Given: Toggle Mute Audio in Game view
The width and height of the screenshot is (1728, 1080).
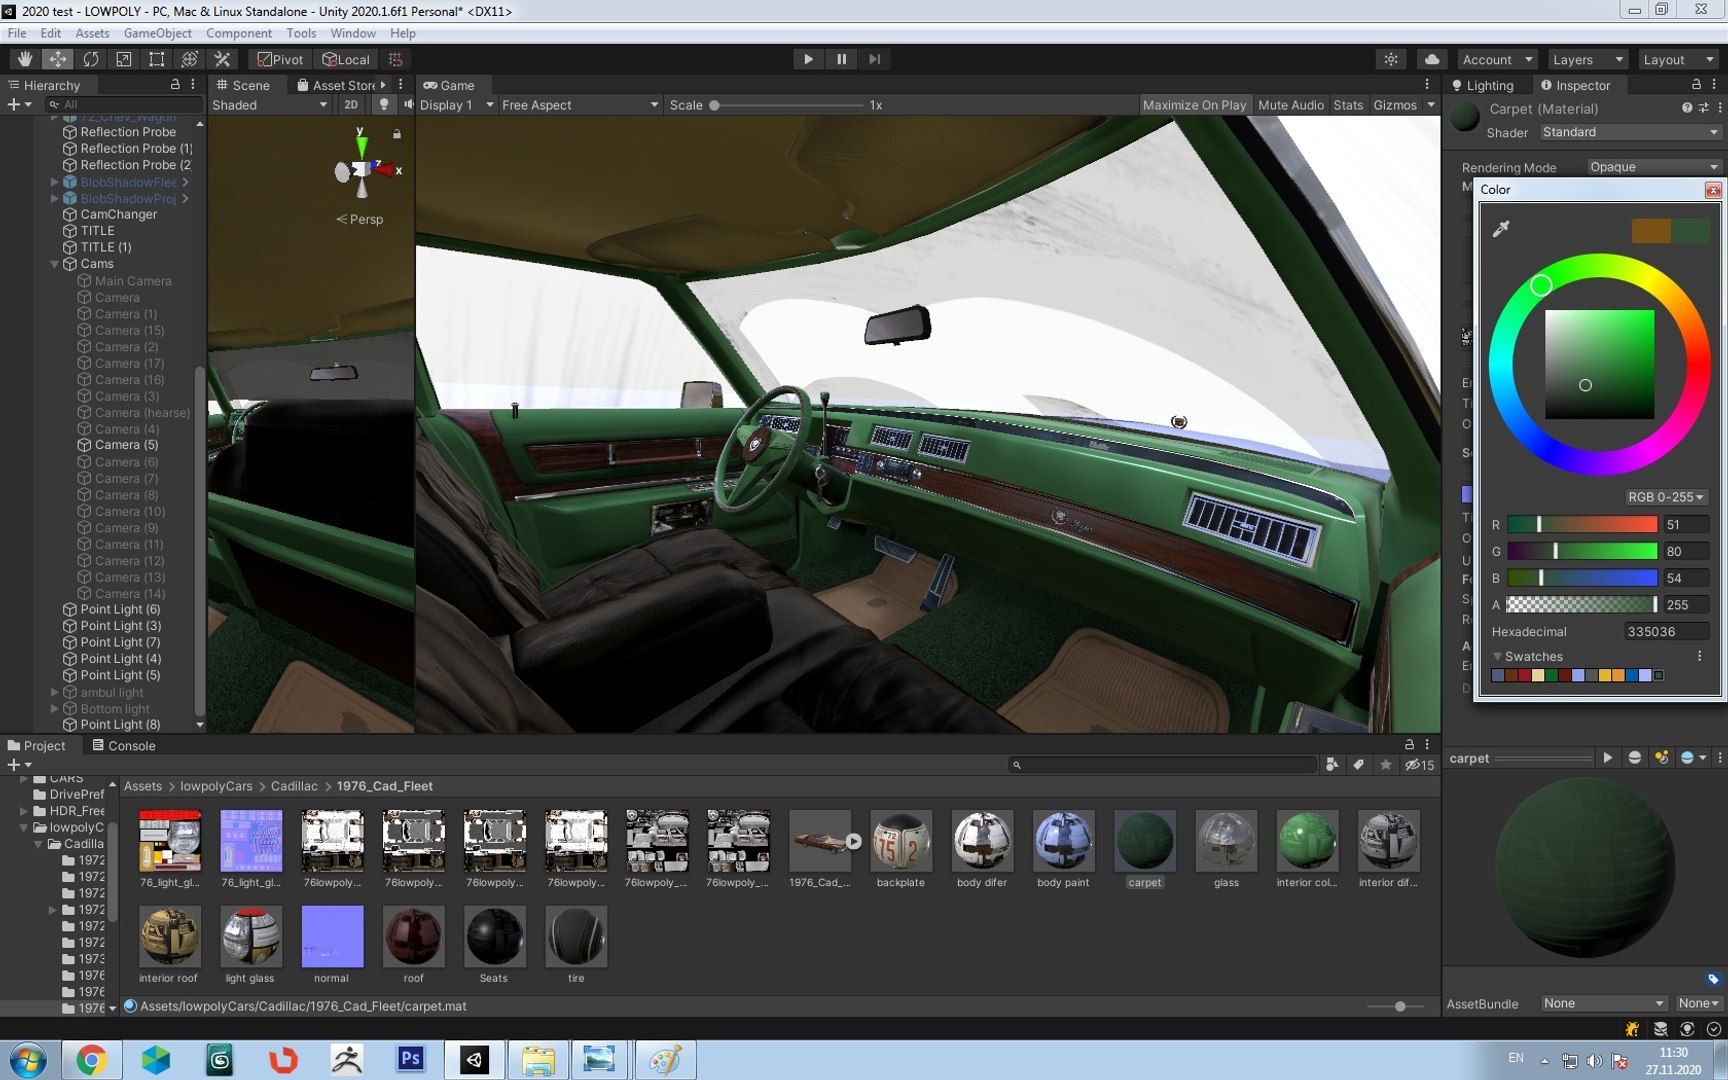Looking at the screenshot, I should tap(1290, 104).
